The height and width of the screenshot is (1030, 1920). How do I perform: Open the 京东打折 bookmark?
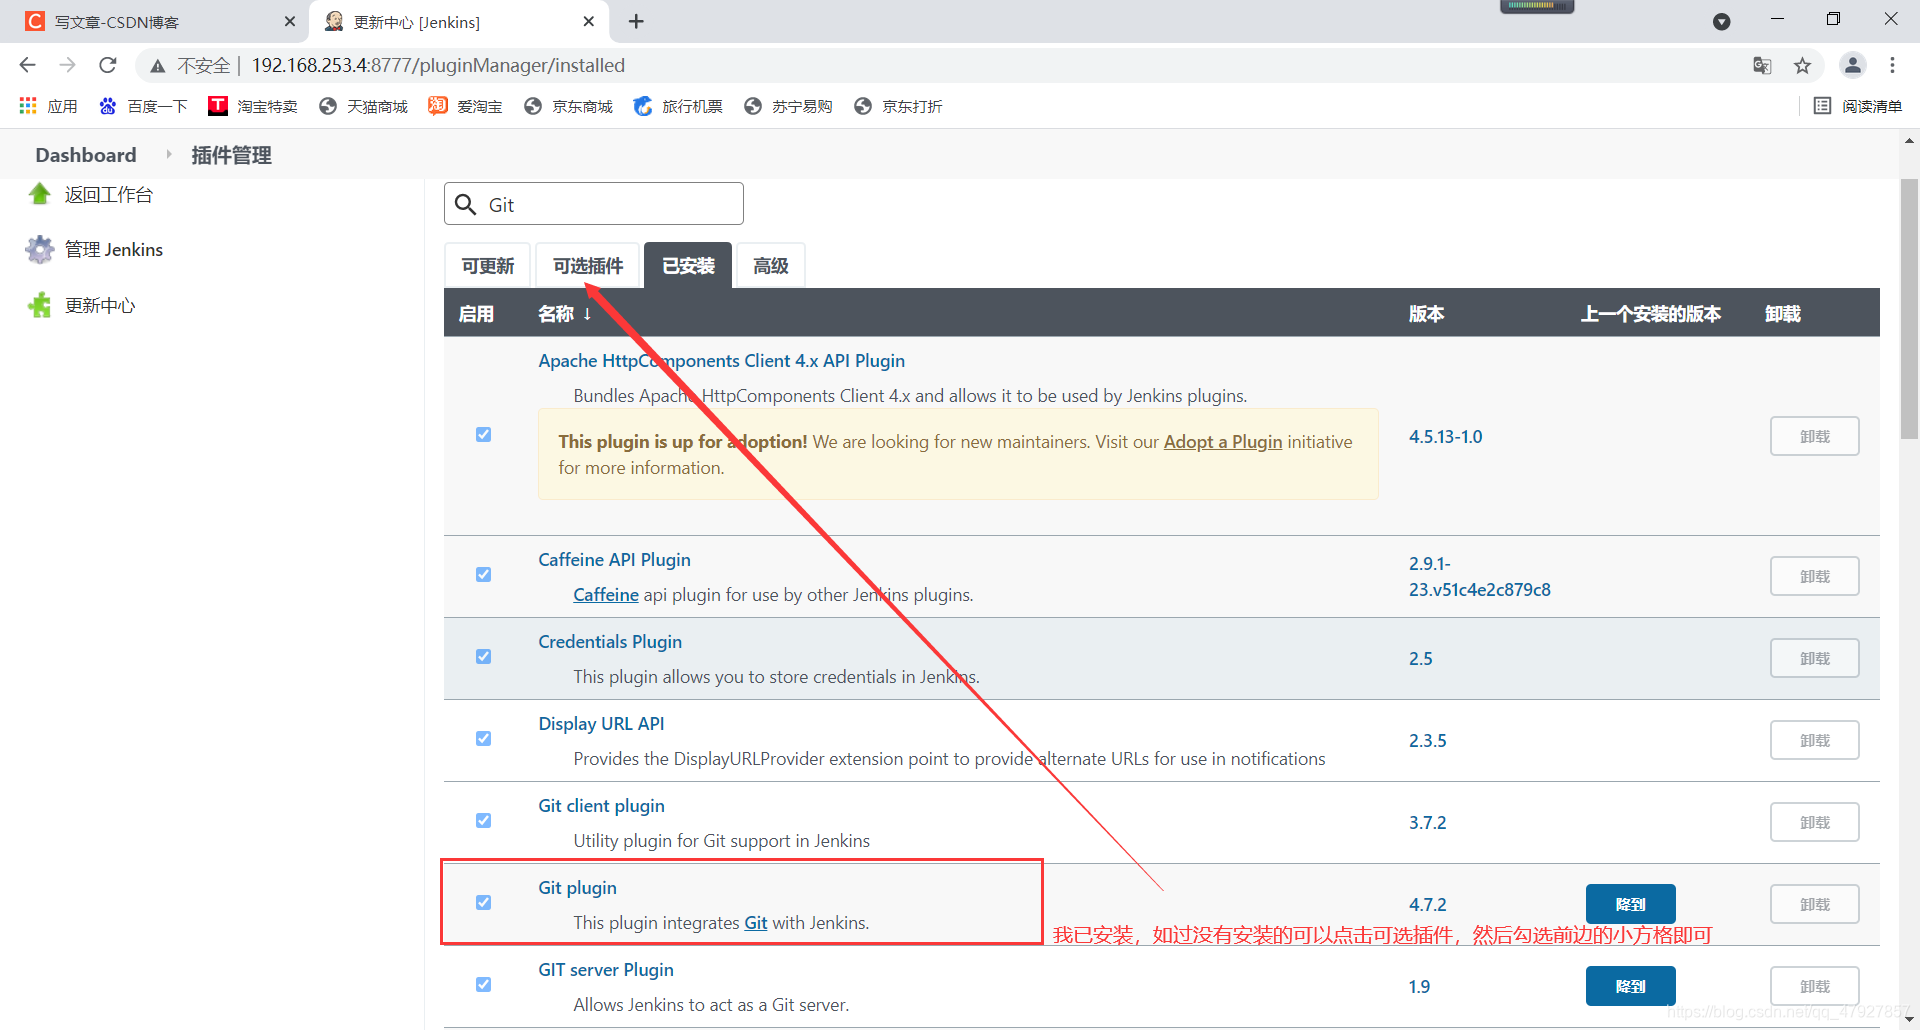click(x=898, y=106)
